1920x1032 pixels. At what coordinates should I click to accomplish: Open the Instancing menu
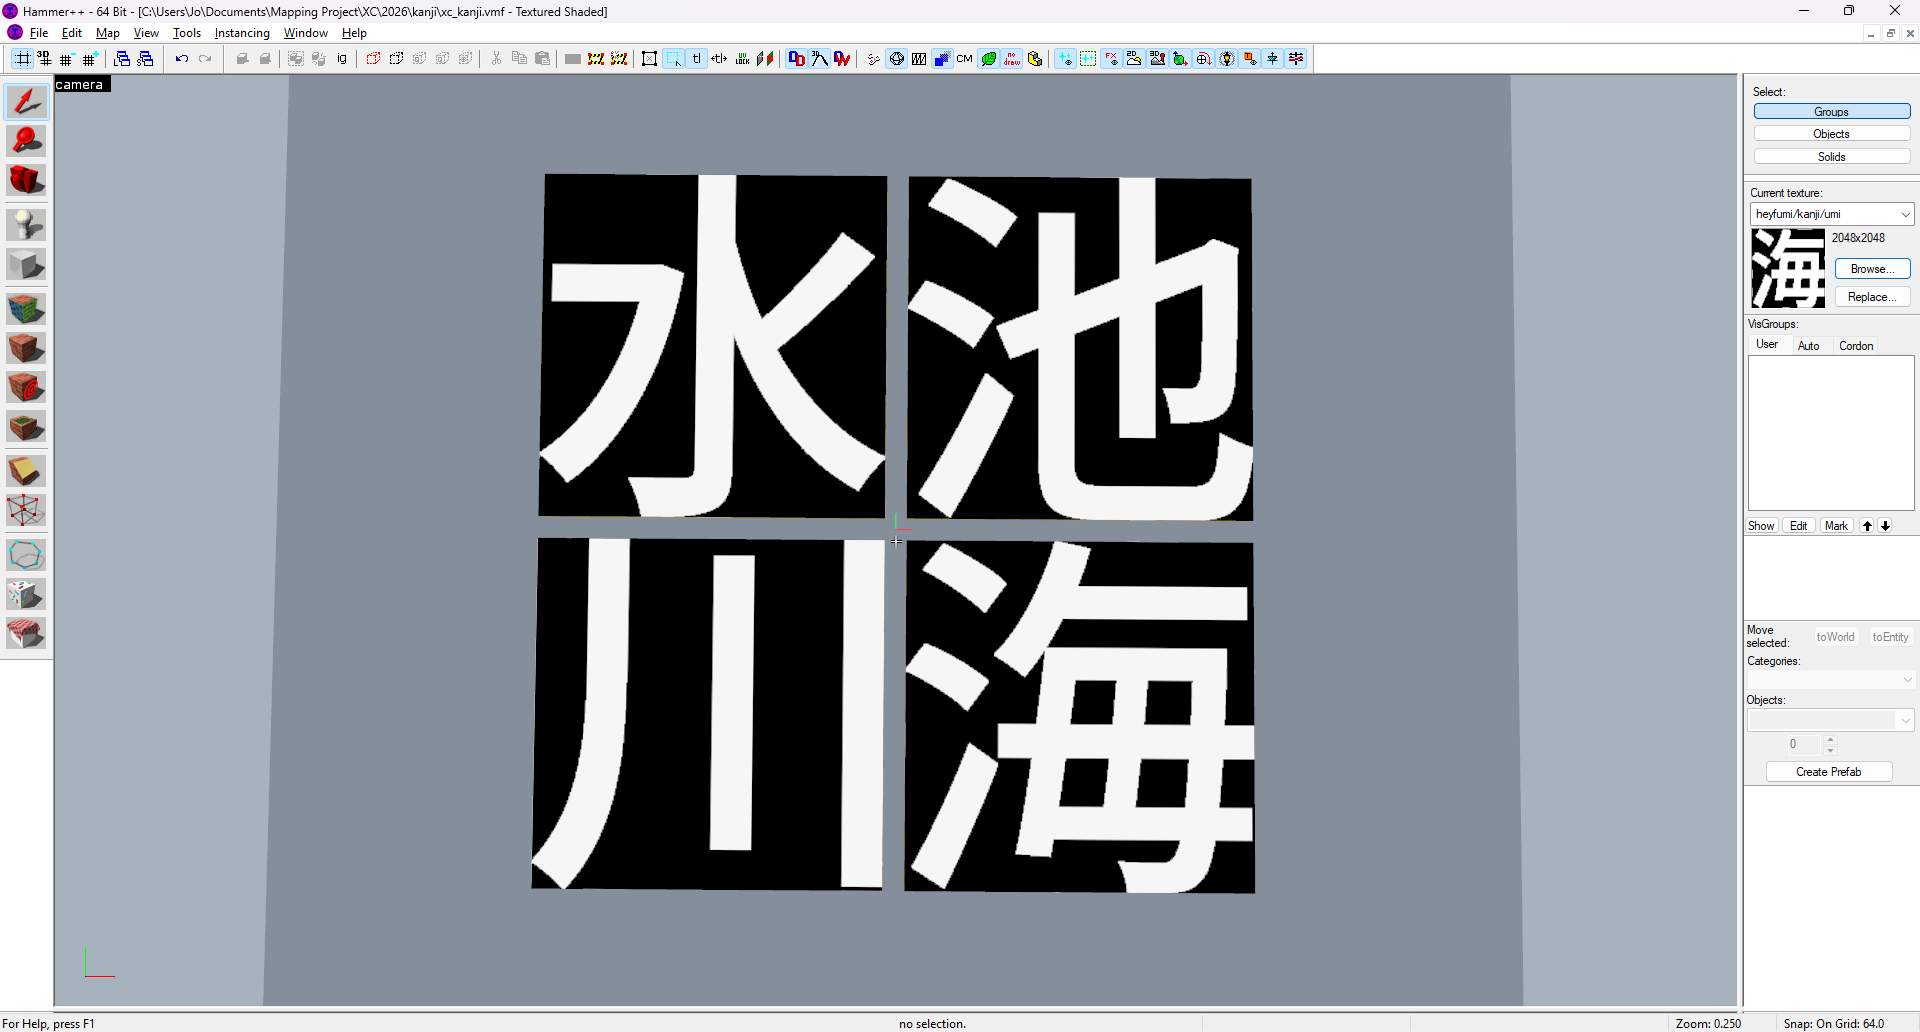[x=242, y=33]
